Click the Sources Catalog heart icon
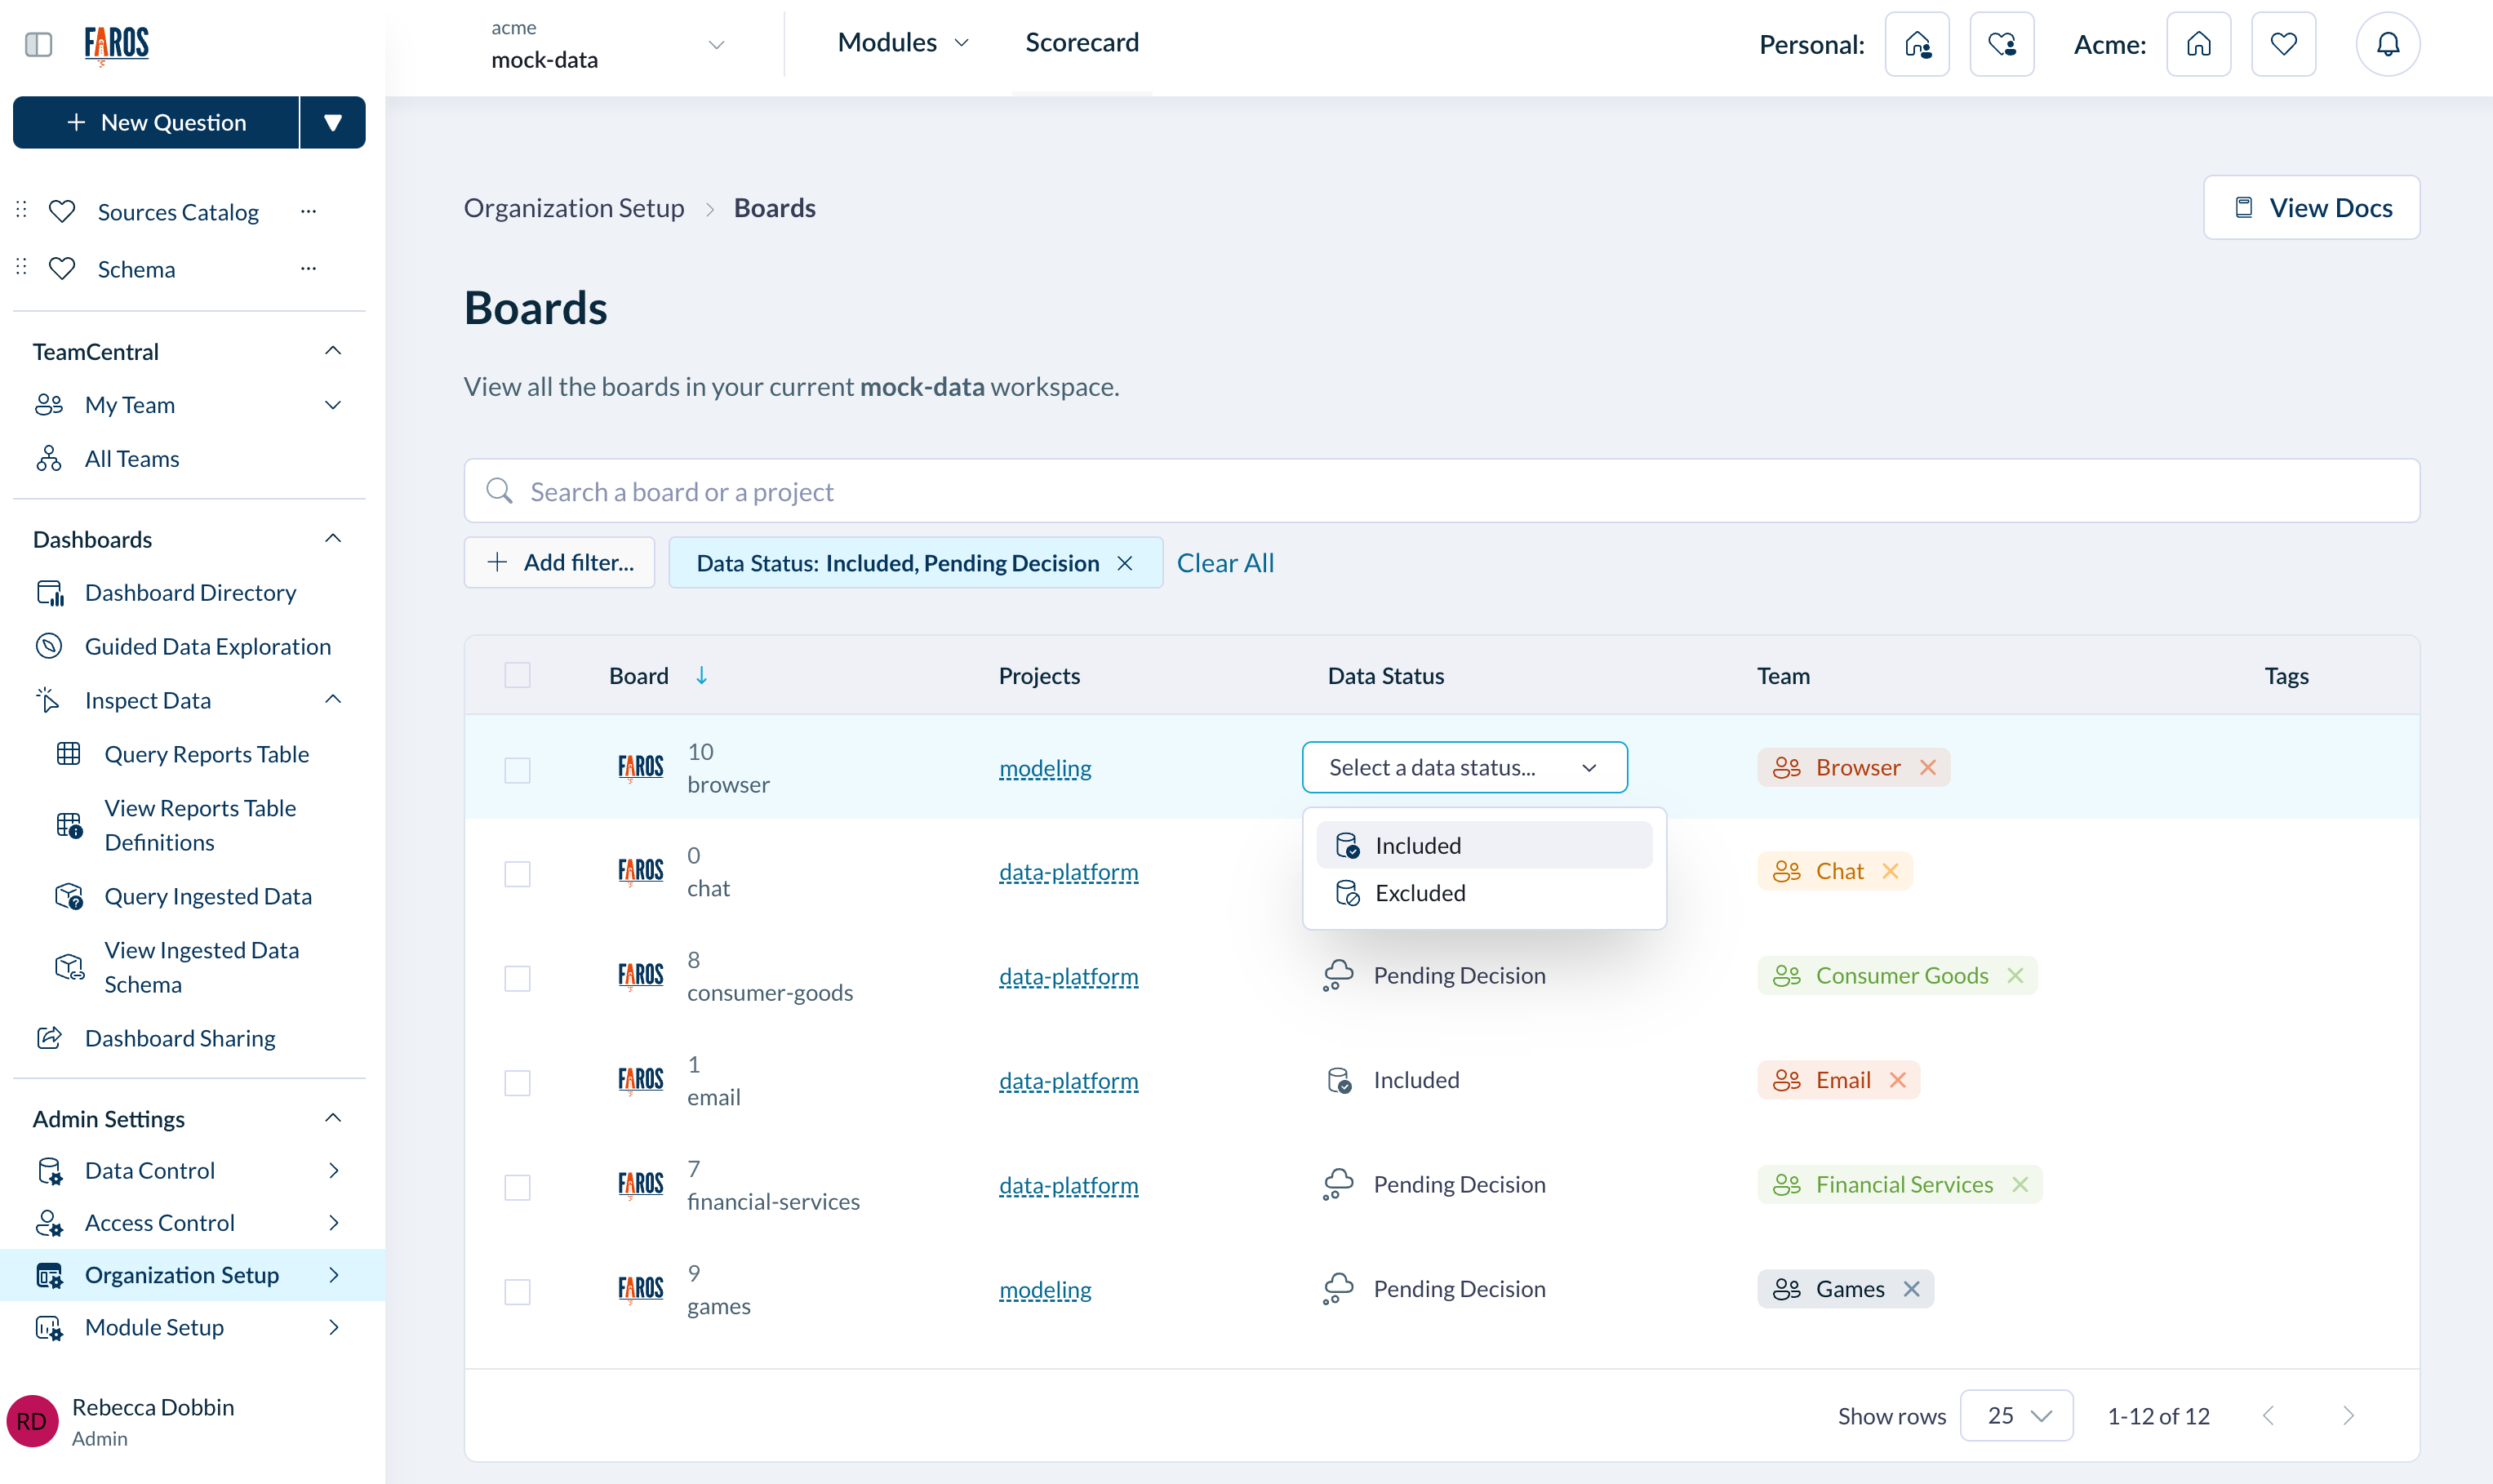The height and width of the screenshot is (1484, 2493). pyautogui.click(x=62, y=211)
